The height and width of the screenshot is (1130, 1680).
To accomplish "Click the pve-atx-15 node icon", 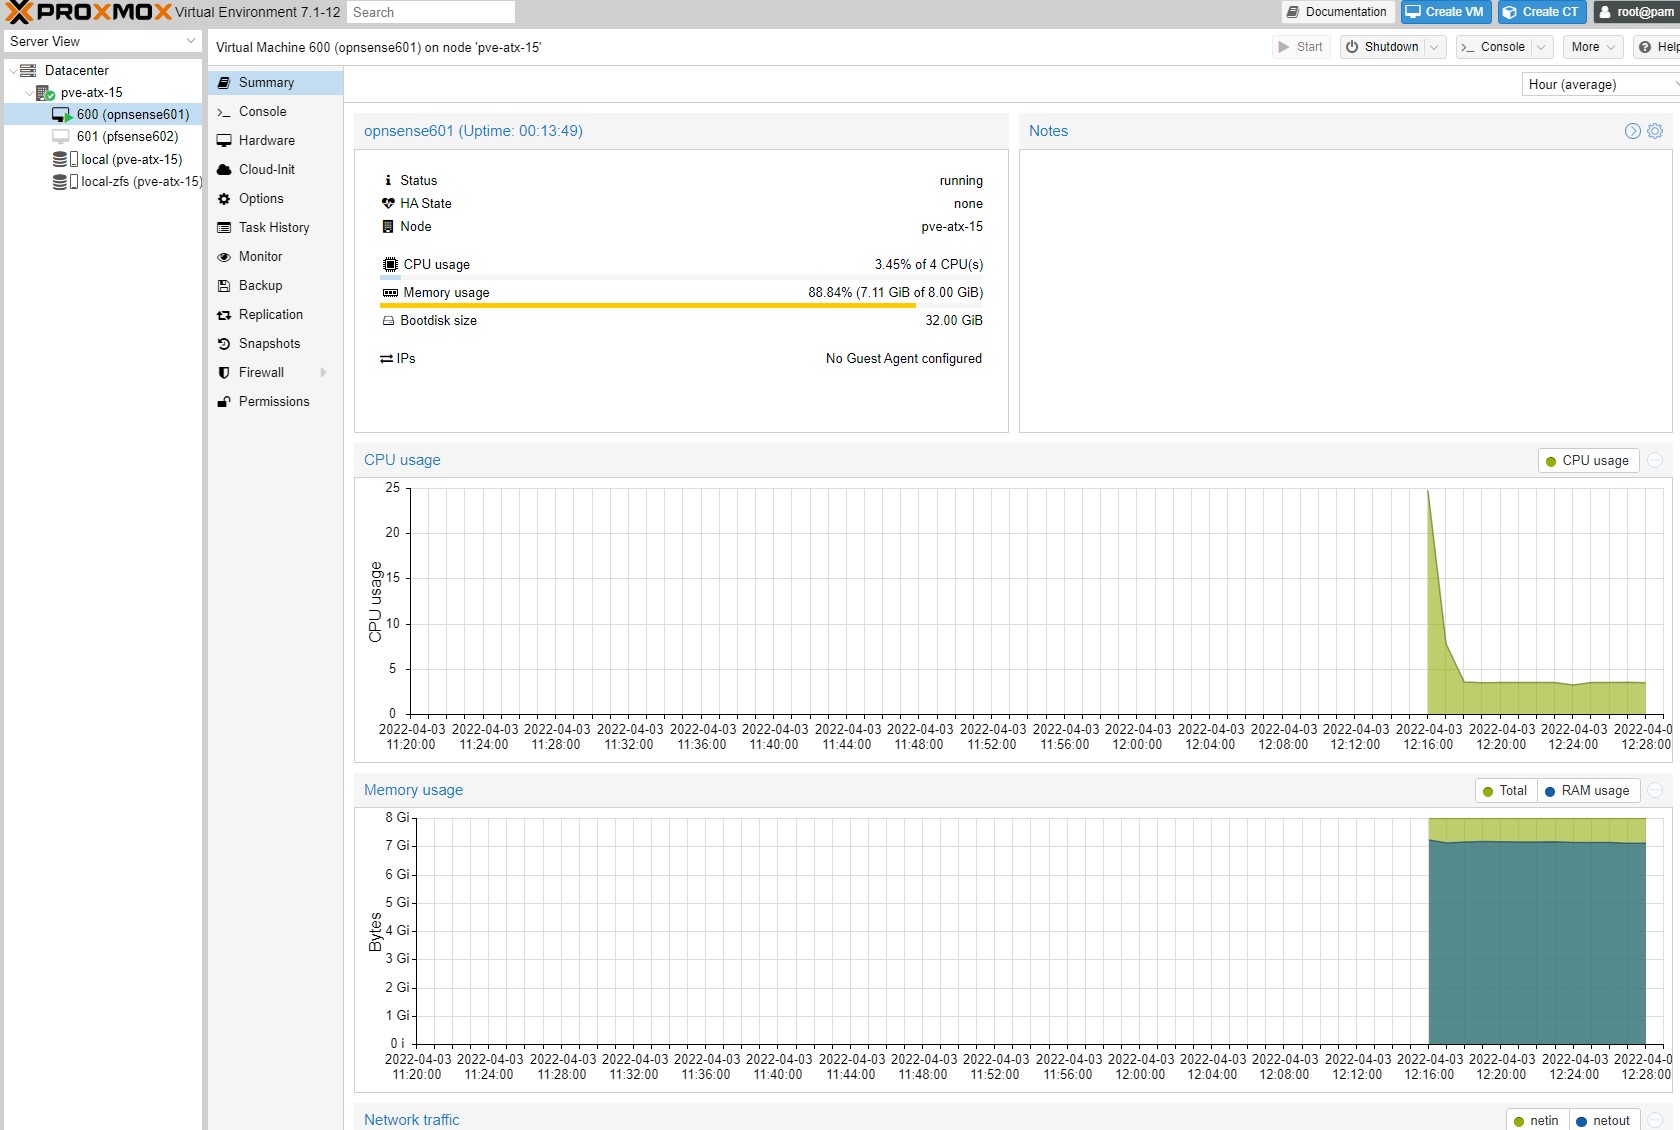I will coord(45,93).
